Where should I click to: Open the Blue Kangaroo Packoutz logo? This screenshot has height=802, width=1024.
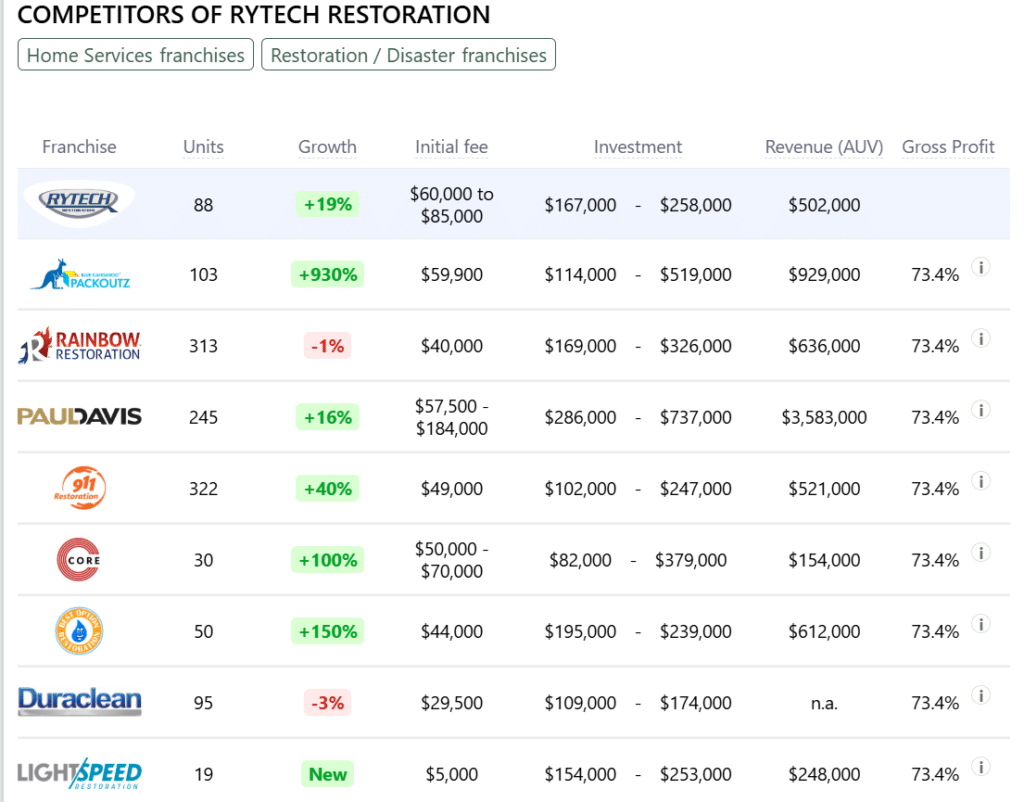click(80, 275)
